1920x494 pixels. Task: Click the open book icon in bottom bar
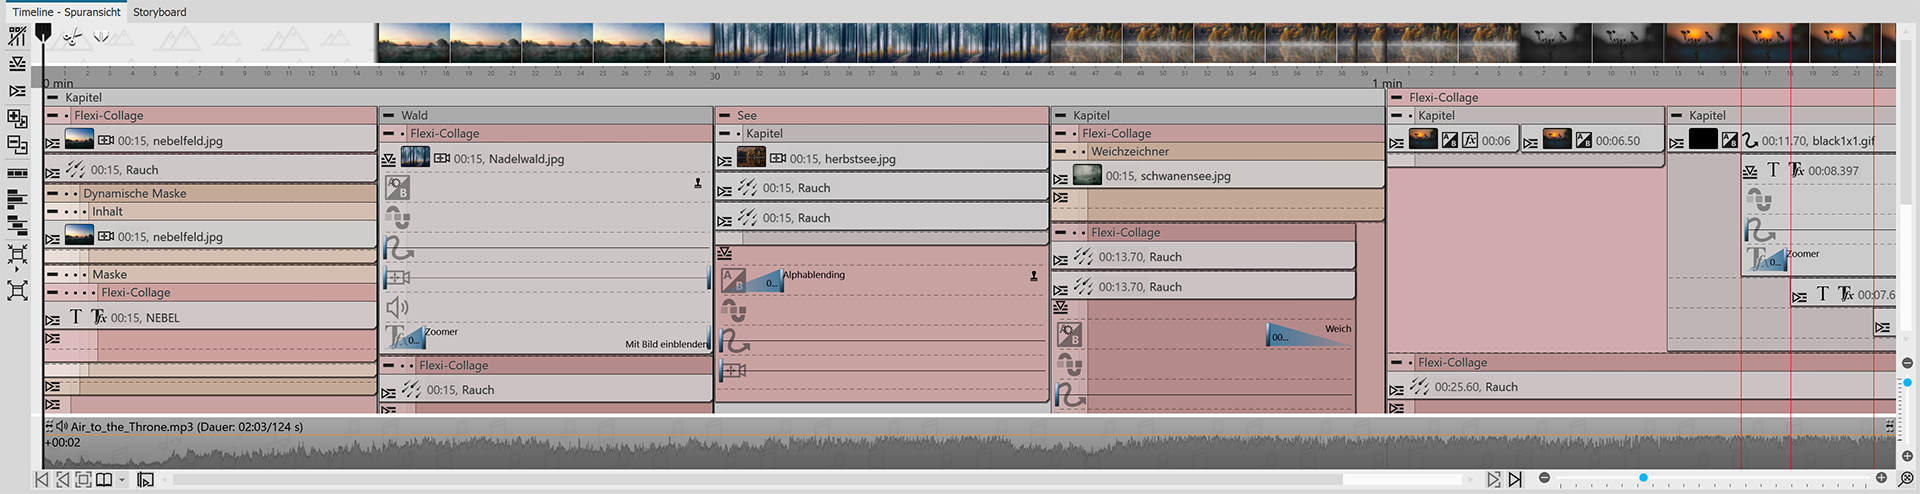(x=104, y=480)
